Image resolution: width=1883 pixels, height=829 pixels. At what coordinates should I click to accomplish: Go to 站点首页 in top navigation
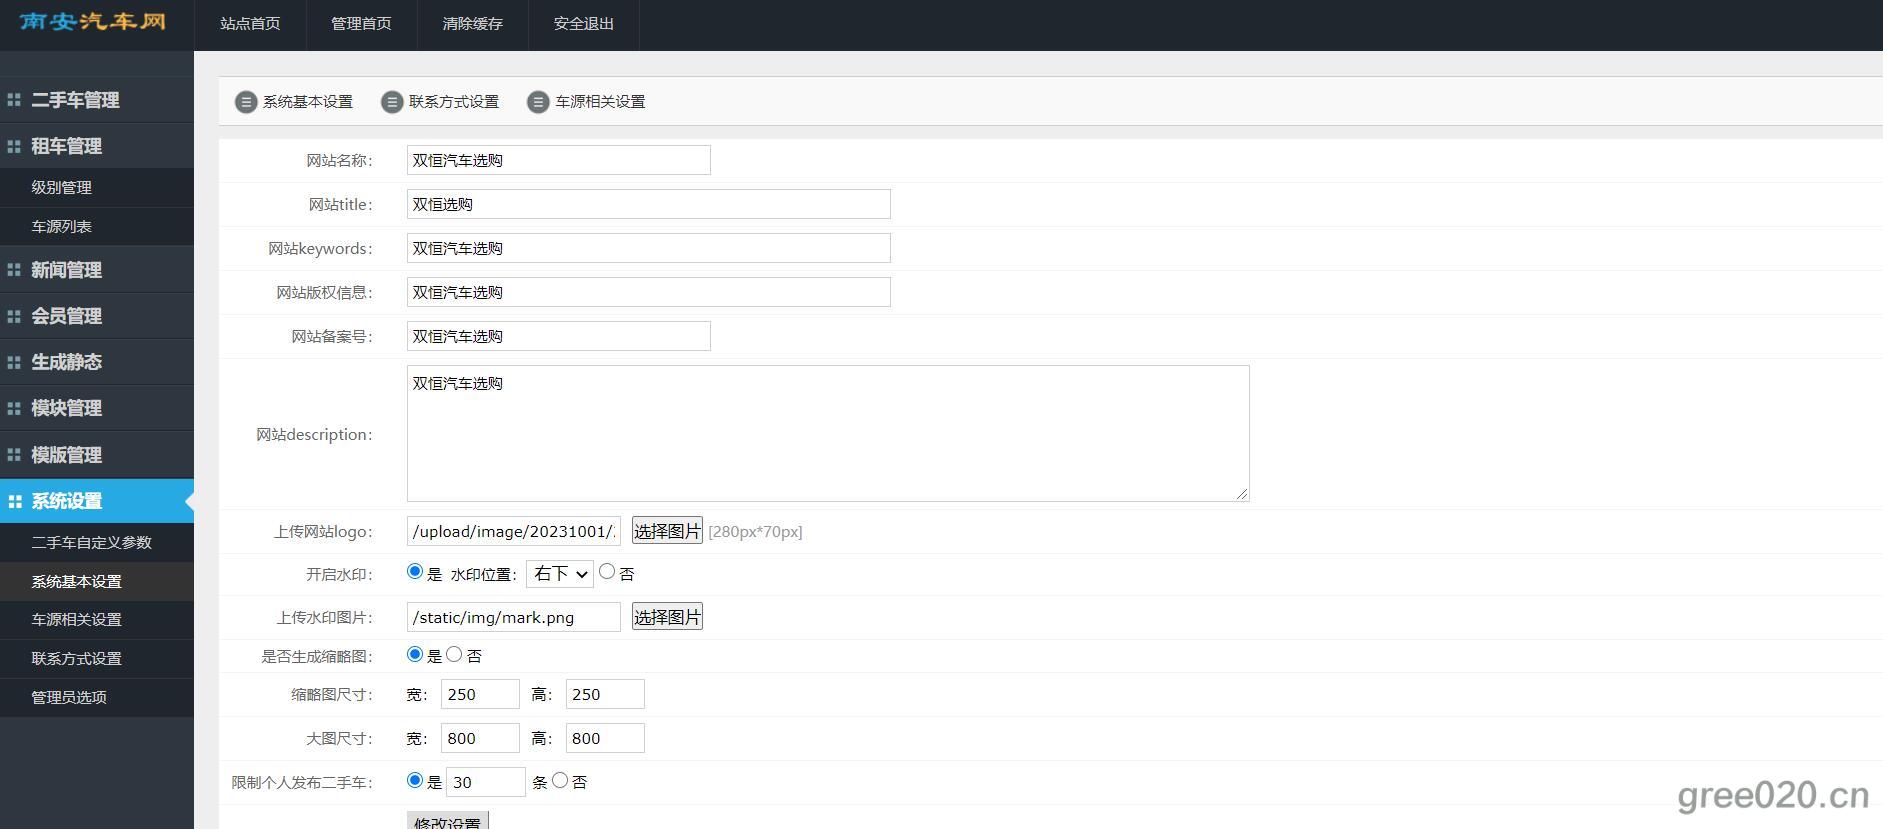pos(250,24)
